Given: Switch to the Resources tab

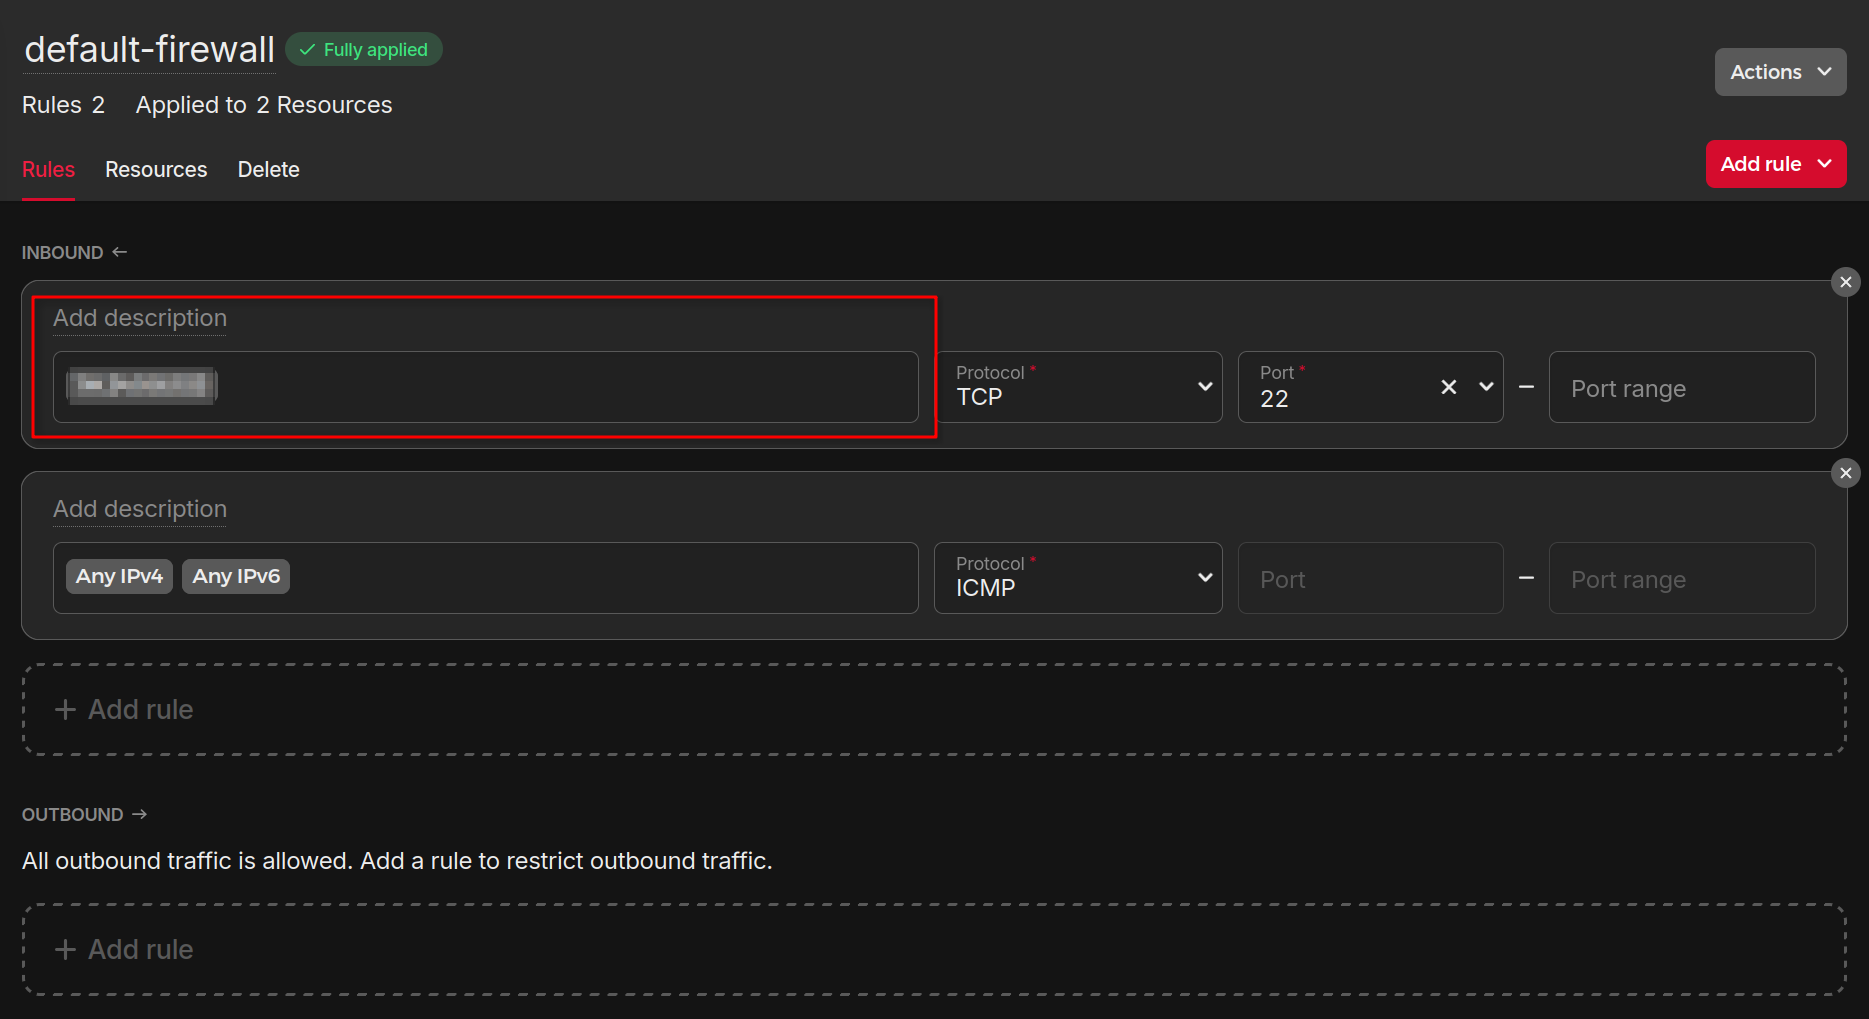Looking at the screenshot, I should coord(156,170).
